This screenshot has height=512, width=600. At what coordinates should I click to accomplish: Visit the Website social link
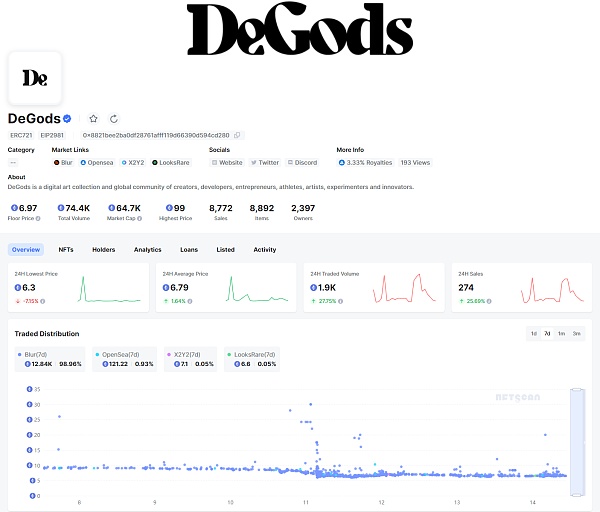227,163
